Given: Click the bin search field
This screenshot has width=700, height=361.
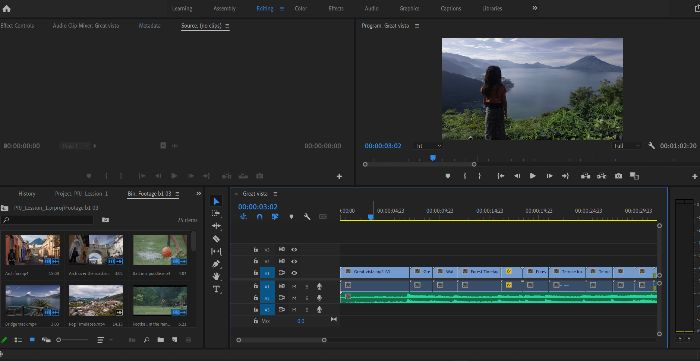Looking at the screenshot, I should pyautogui.click(x=47, y=220).
